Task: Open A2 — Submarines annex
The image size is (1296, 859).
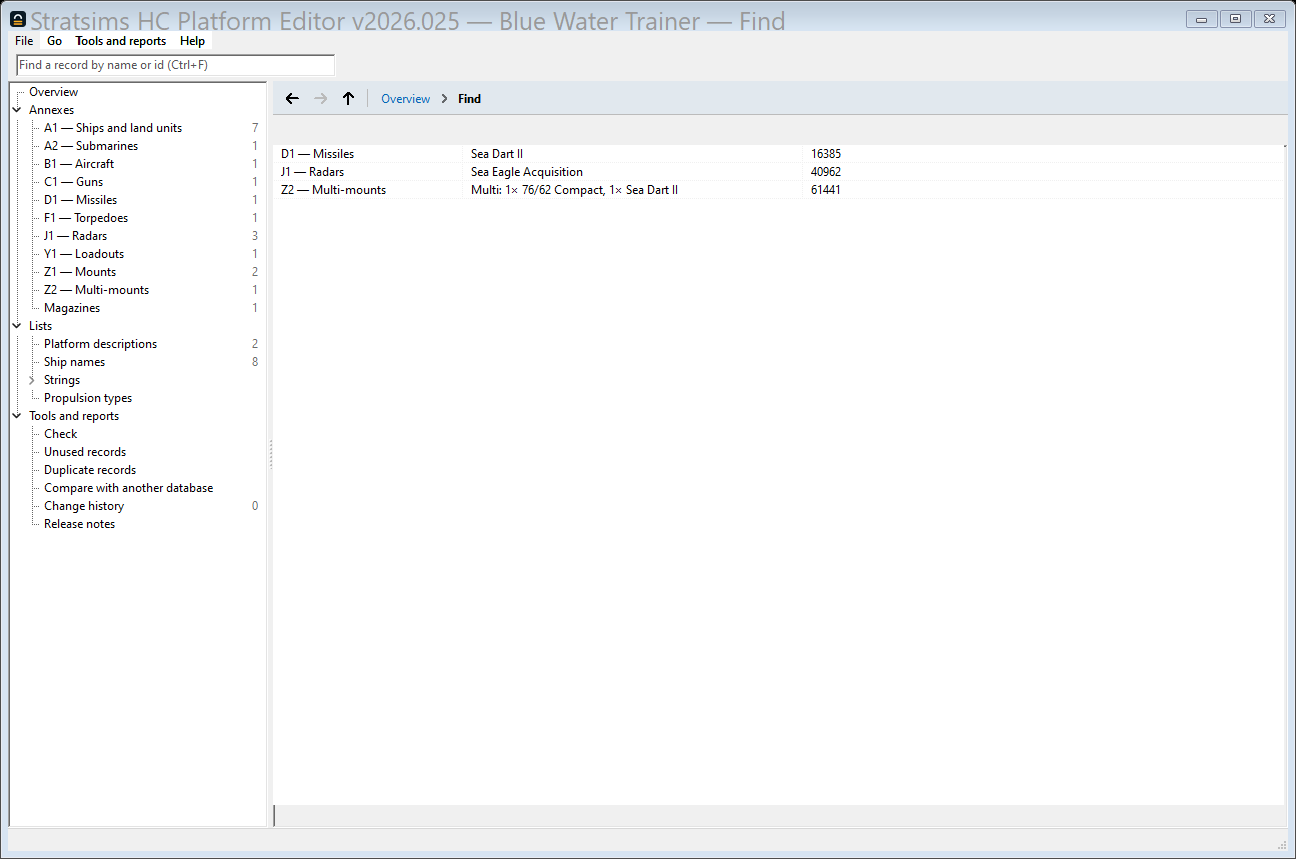Action: [x=91, y=146]
